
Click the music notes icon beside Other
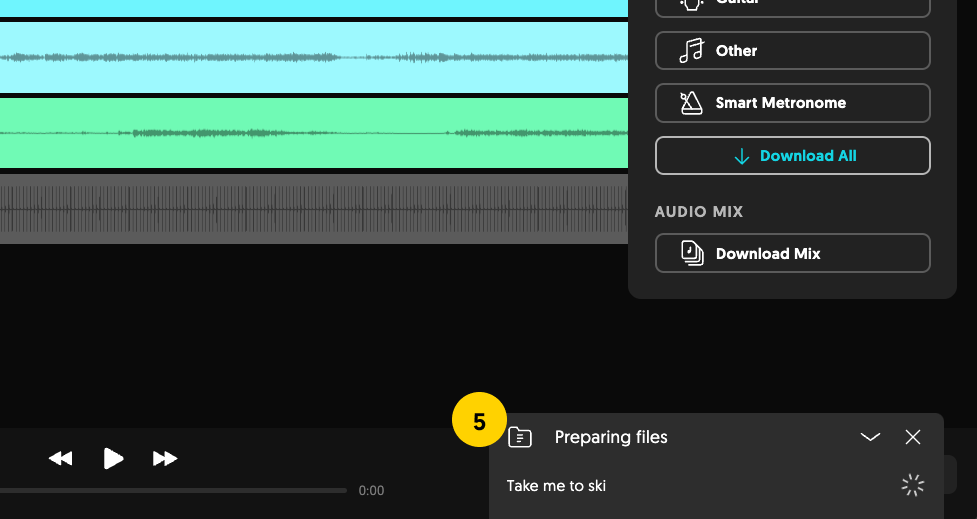(x=691, y=50)
